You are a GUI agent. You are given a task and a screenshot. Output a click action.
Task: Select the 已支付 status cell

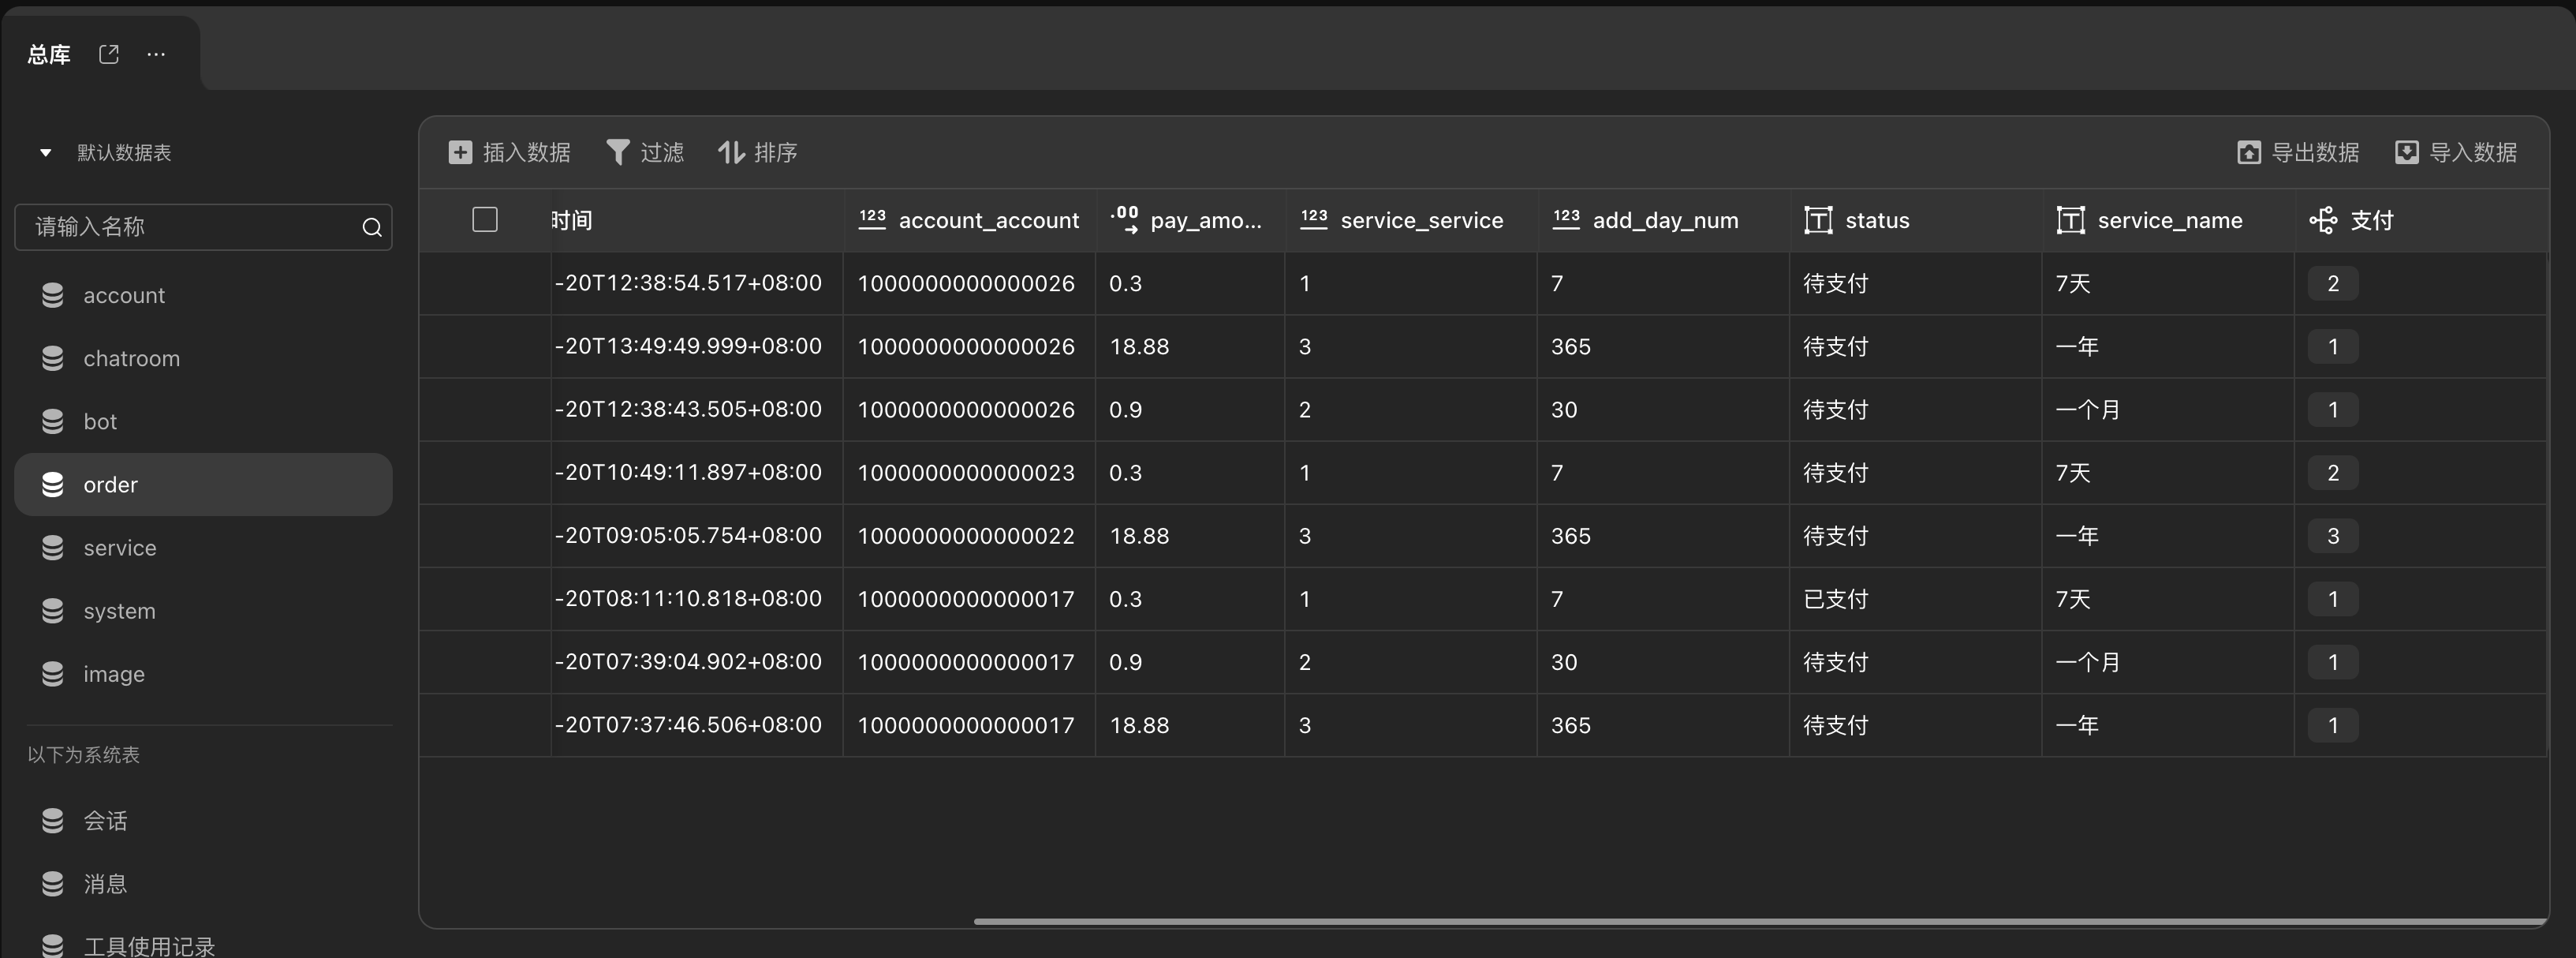[x=1915, y=599]
